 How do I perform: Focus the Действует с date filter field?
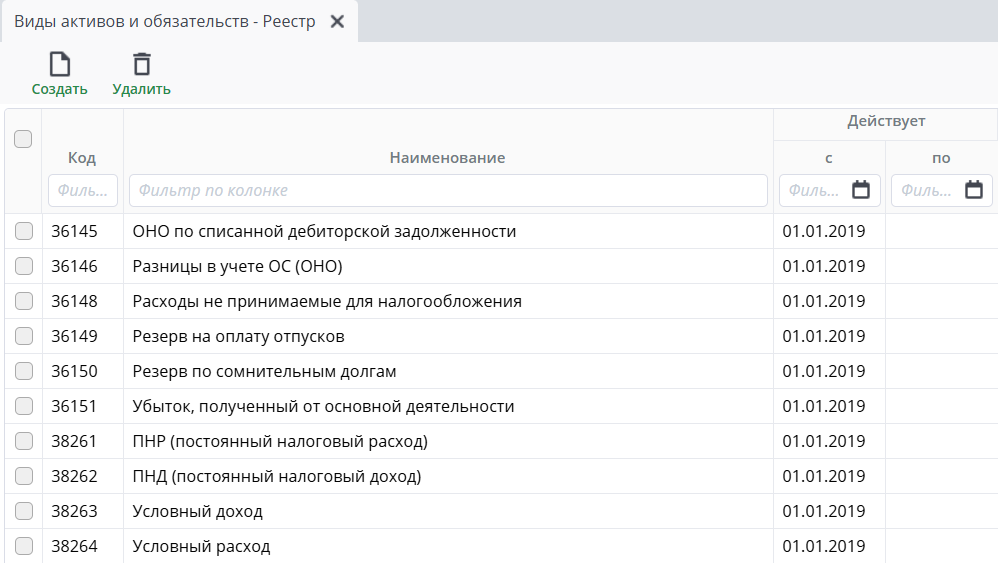coord(814,190)
